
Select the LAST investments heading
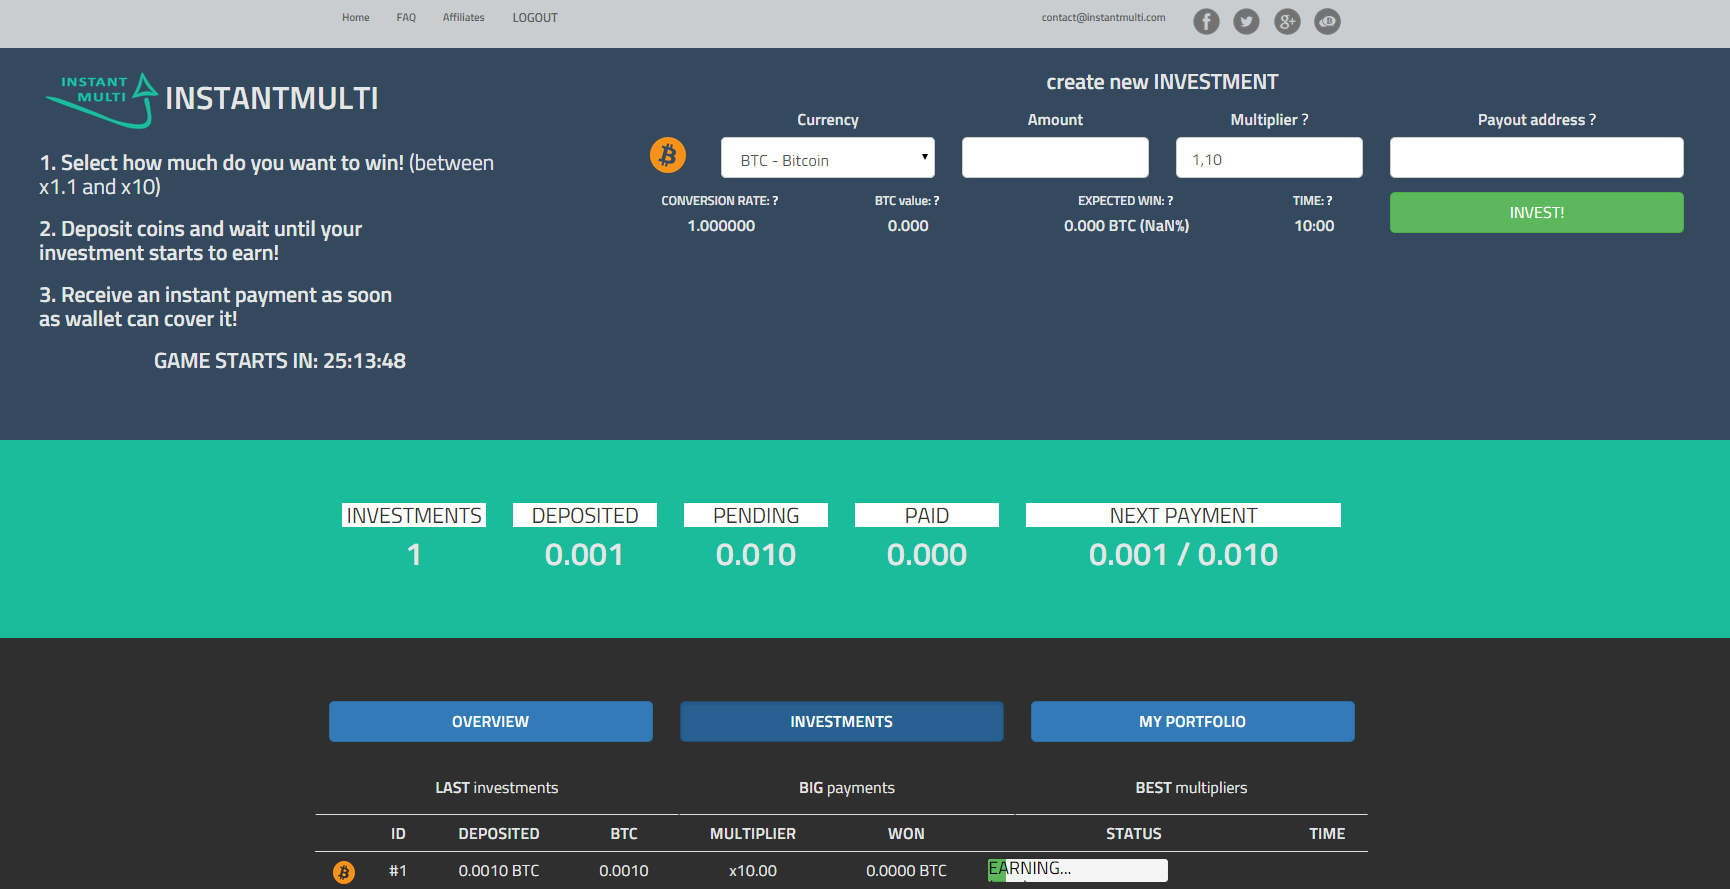[497, 788]
